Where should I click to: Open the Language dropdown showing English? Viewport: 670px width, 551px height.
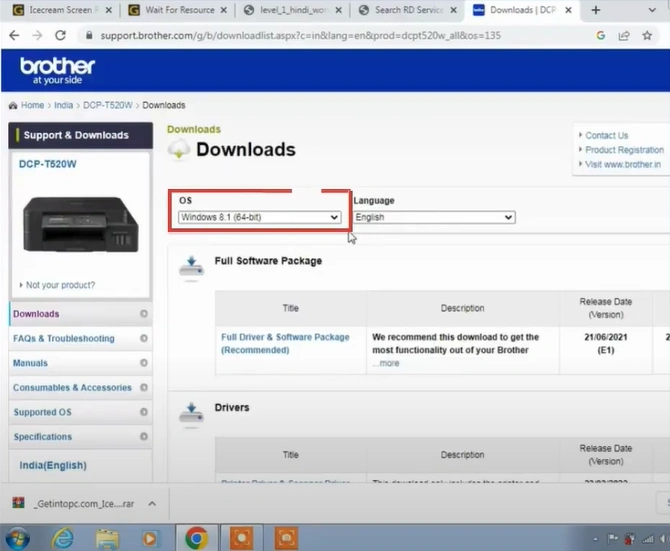pyautogui.click(x=434, y=217)
